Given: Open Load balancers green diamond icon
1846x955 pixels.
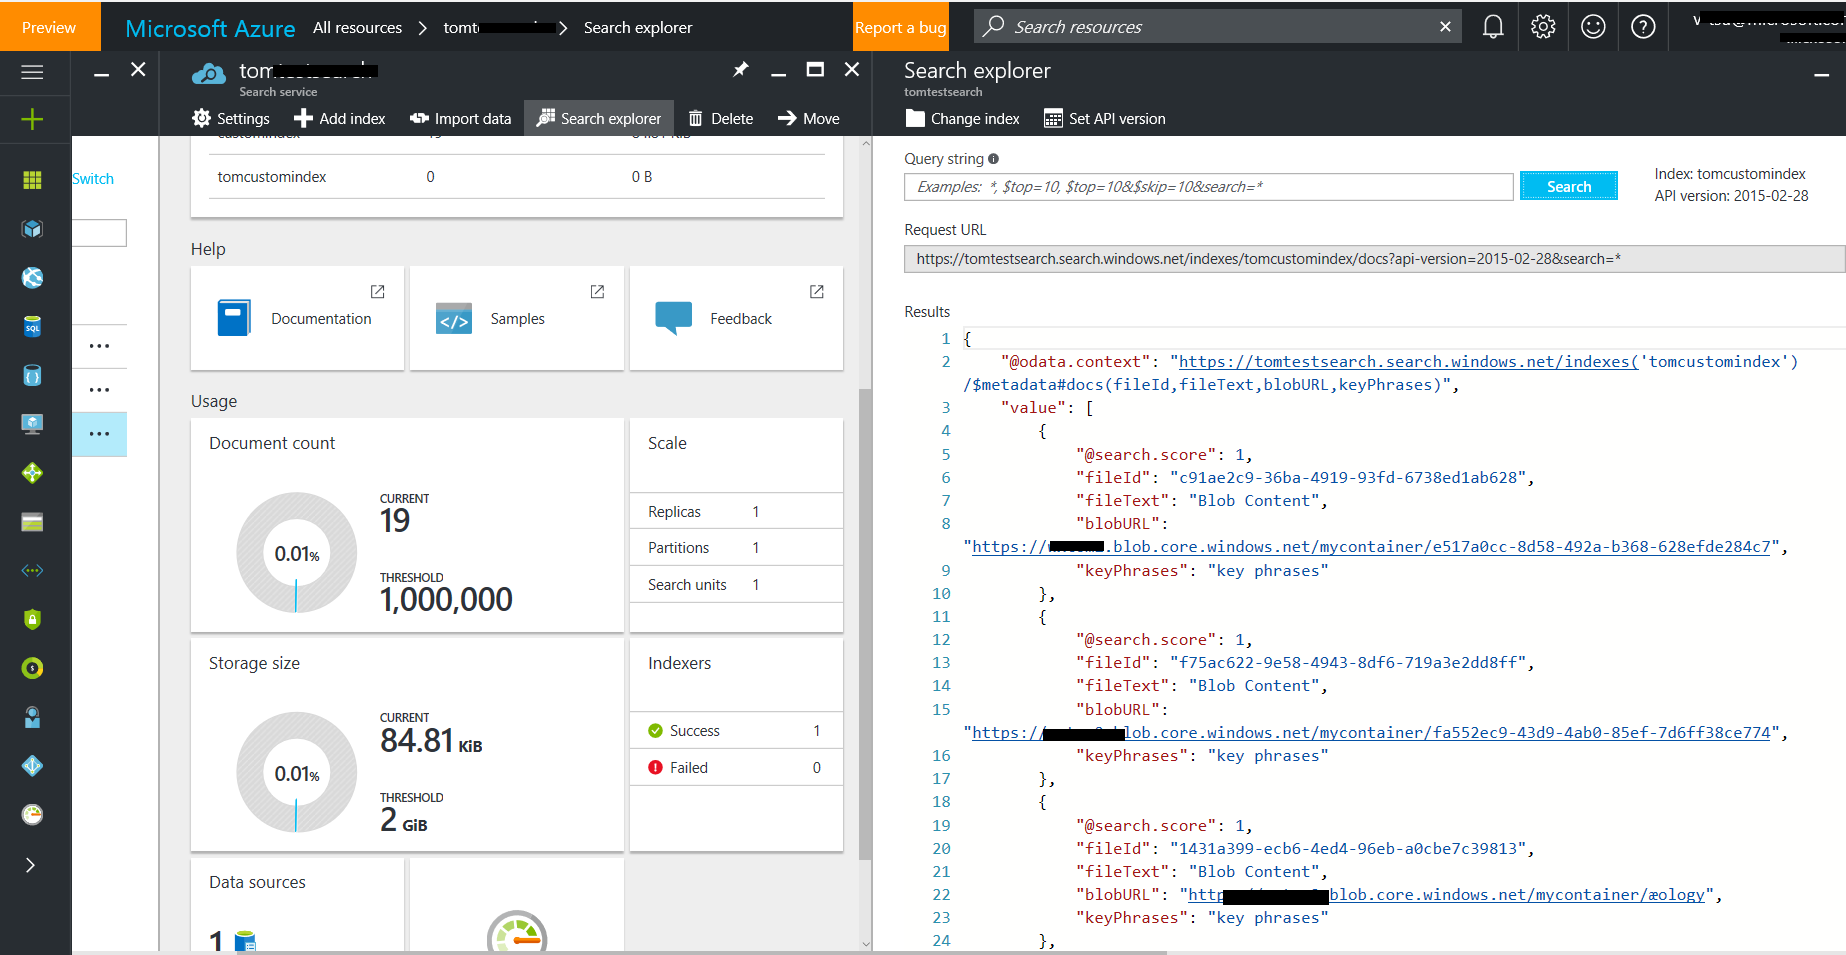Looking at the screenshot, I should coord(32,473).
